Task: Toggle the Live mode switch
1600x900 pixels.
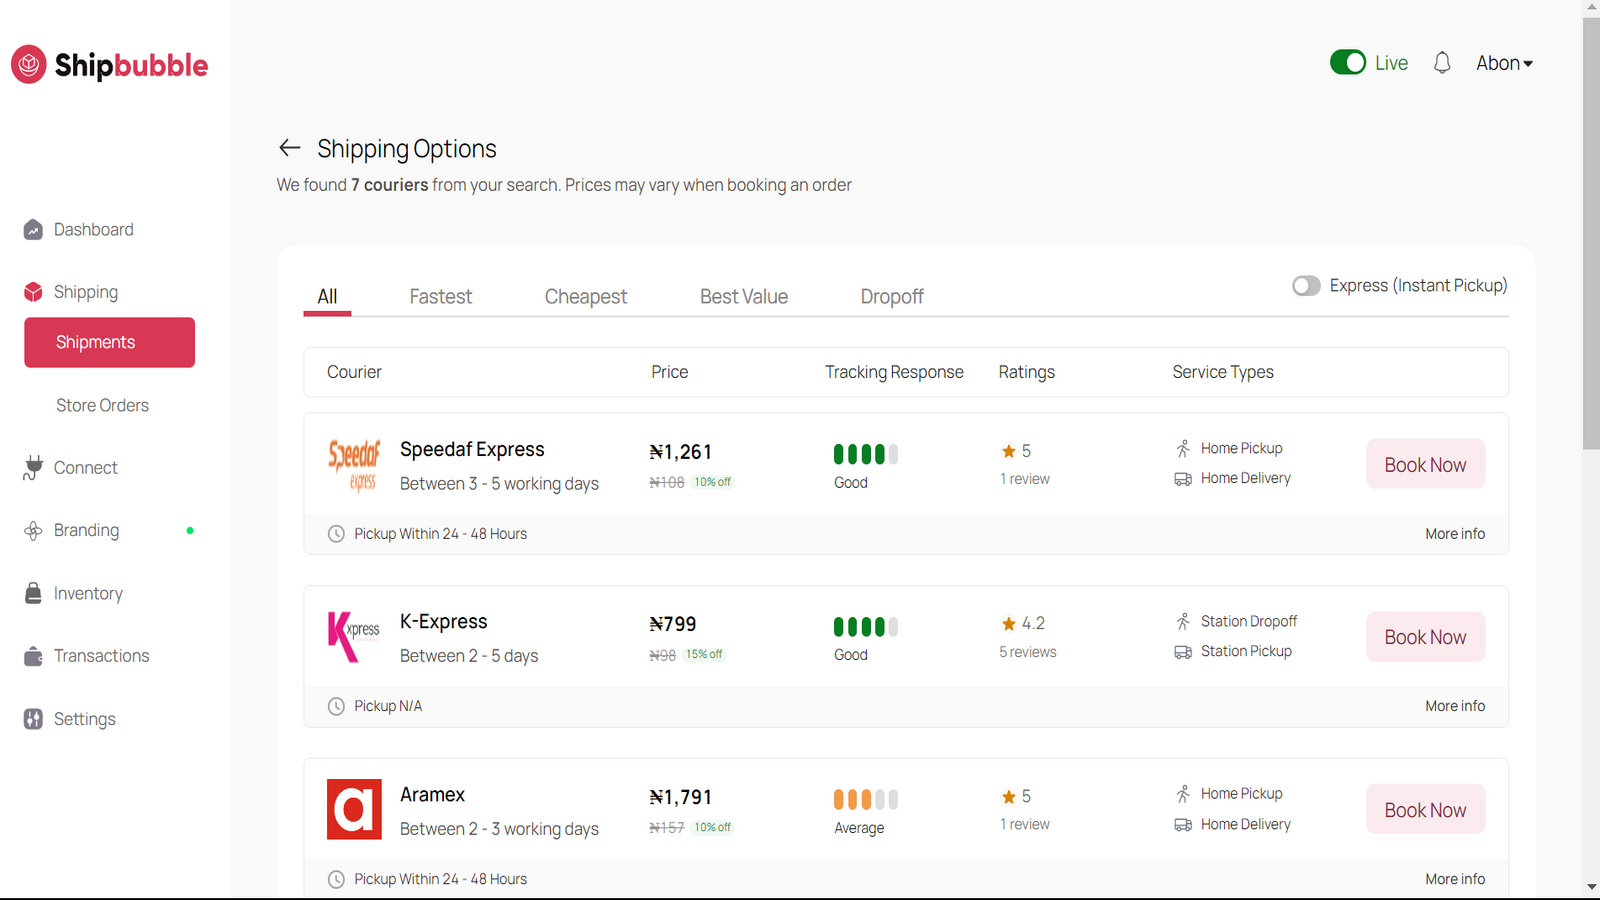Action: click(1347, 63)
